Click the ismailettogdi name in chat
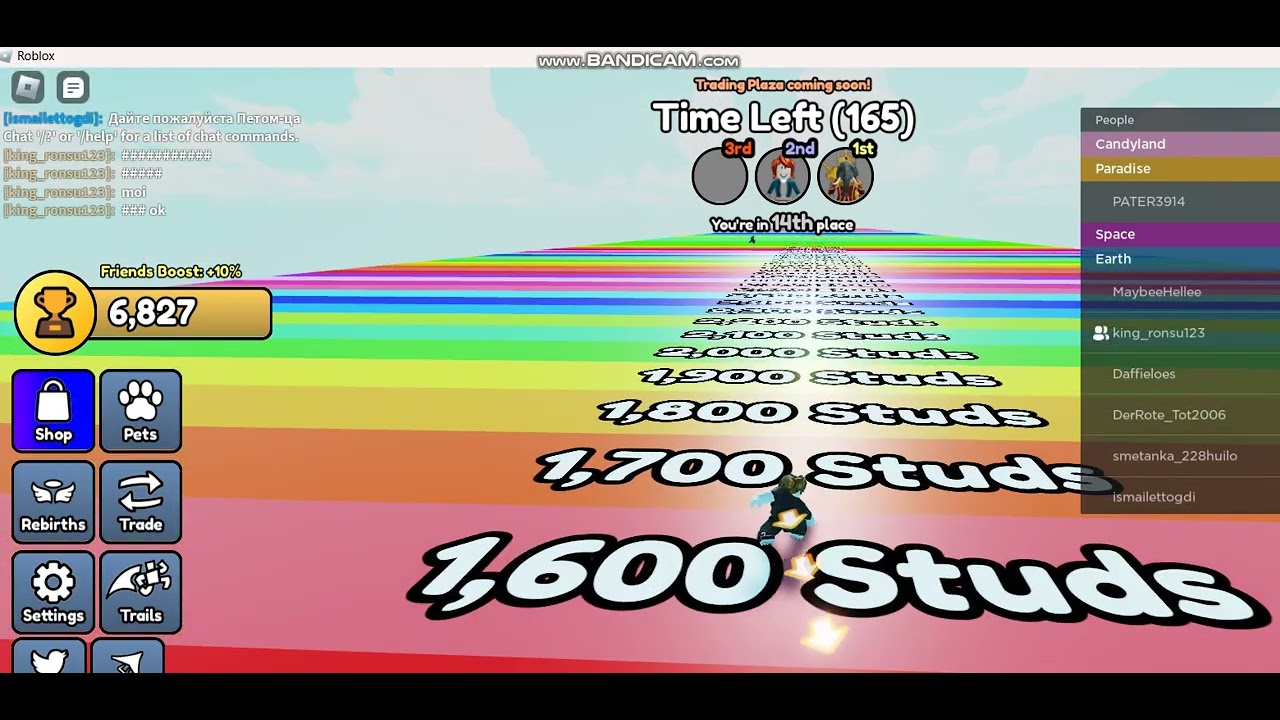This screenshot has width=1280, height=720. point(53,118)
